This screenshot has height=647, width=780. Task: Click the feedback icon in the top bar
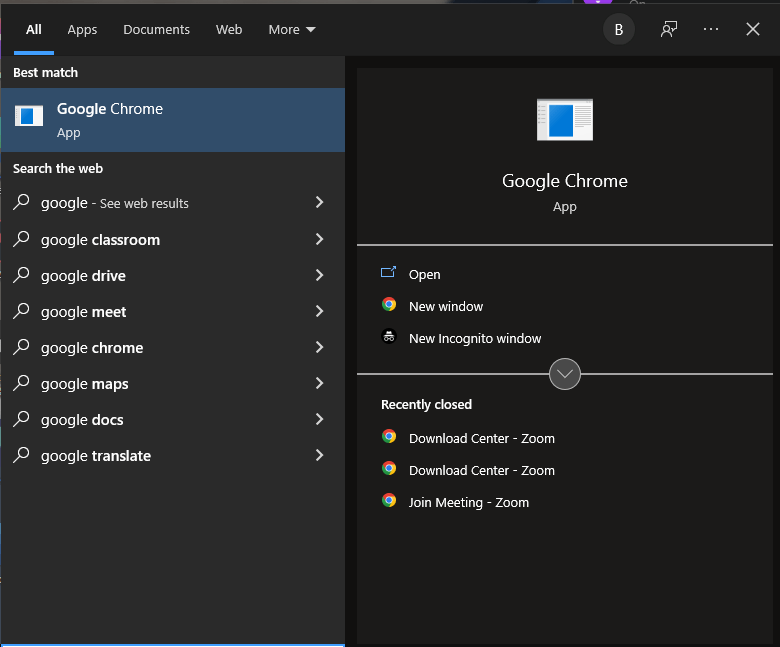pos(669,30)
